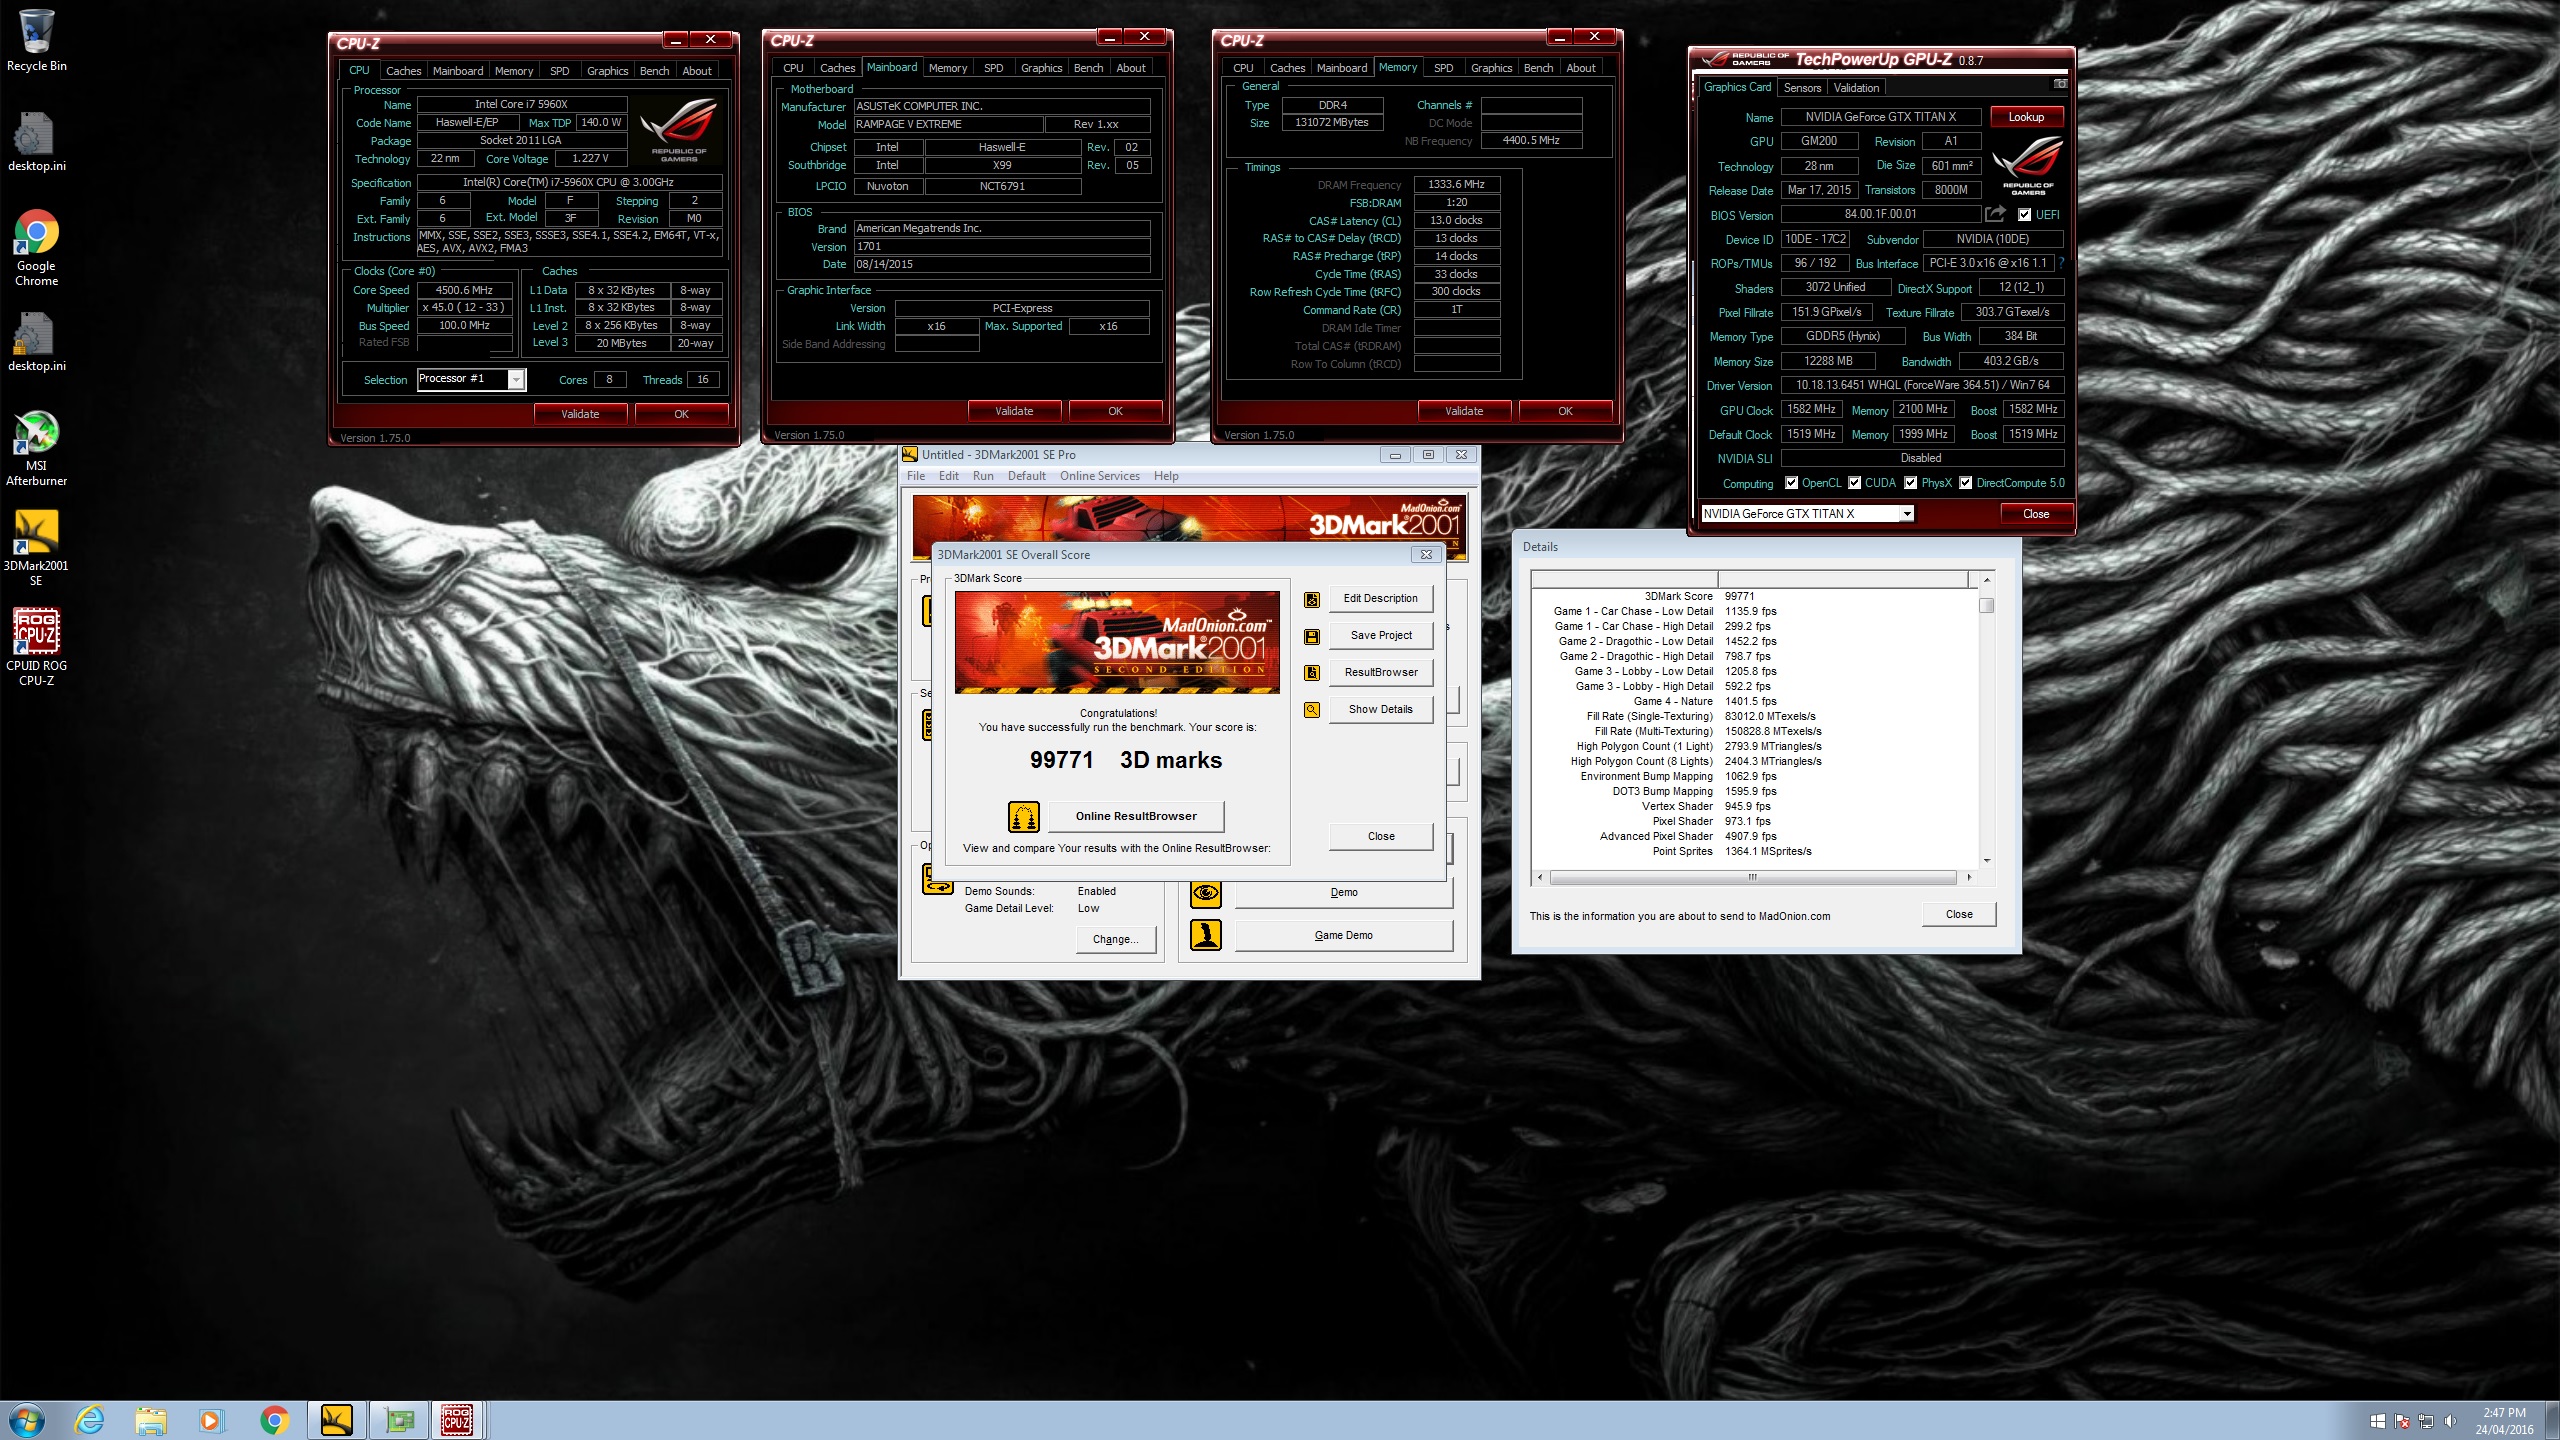
Task: Click the network tray icon
Action: 2426,1421
